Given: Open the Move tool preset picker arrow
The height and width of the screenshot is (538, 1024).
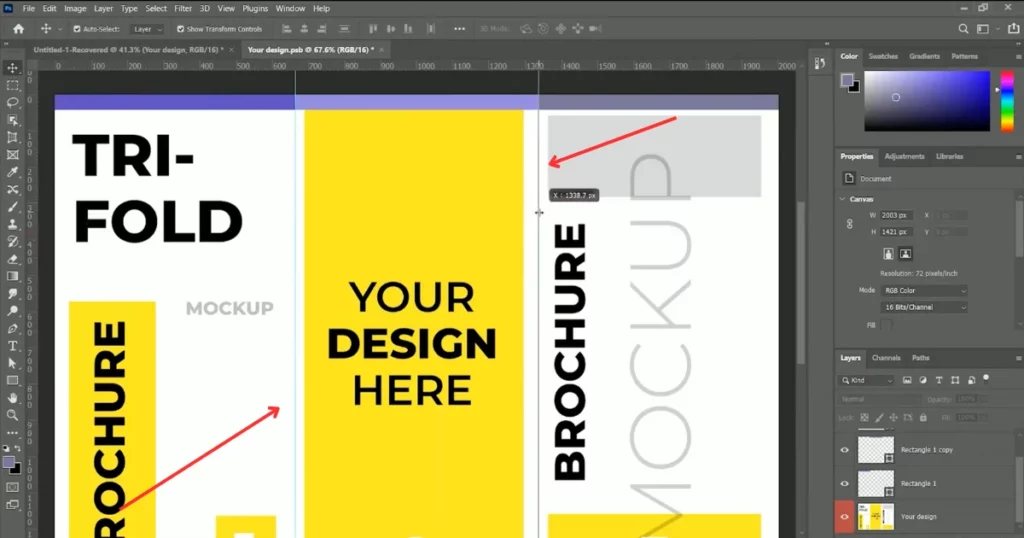Looking at the screenshot, I should click(60, 29).
